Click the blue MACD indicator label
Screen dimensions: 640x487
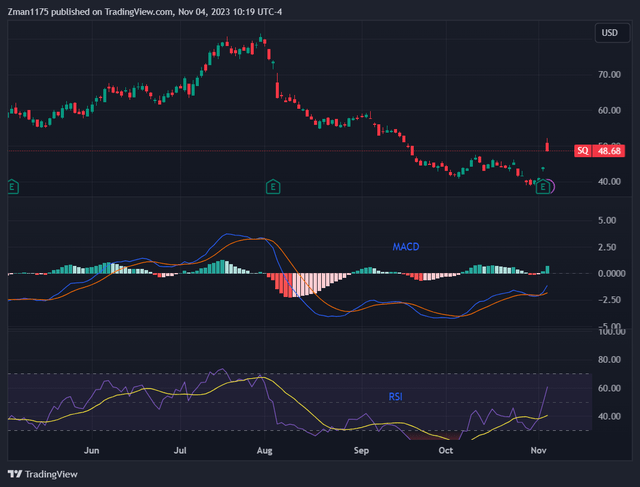click(x=406, y=246)
